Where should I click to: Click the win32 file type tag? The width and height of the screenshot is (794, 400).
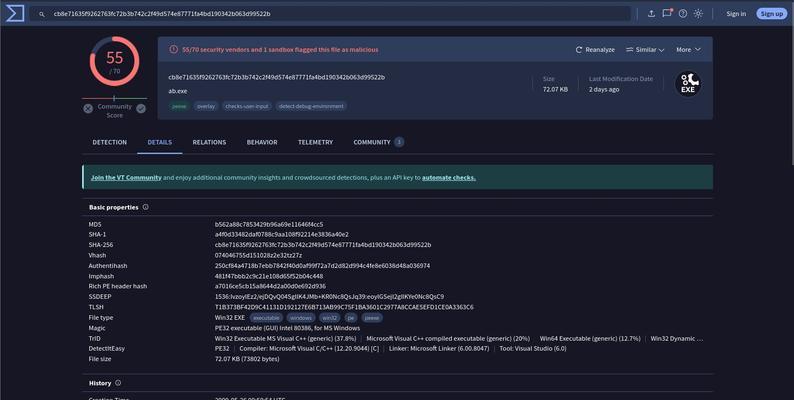click(x=330, y=318)
